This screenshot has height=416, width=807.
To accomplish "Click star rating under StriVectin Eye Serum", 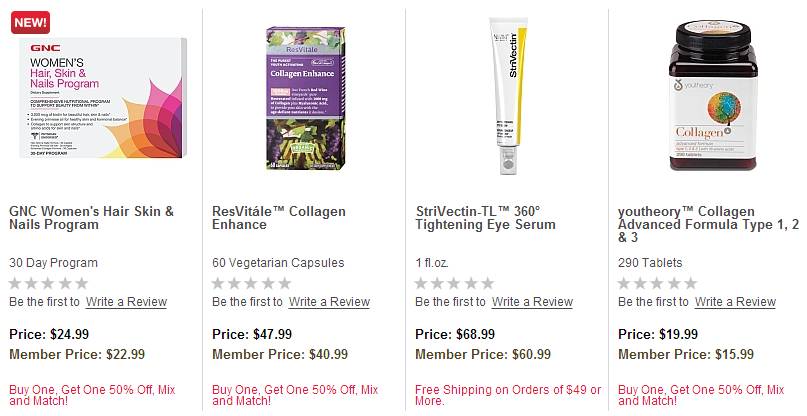I will 454,283.
